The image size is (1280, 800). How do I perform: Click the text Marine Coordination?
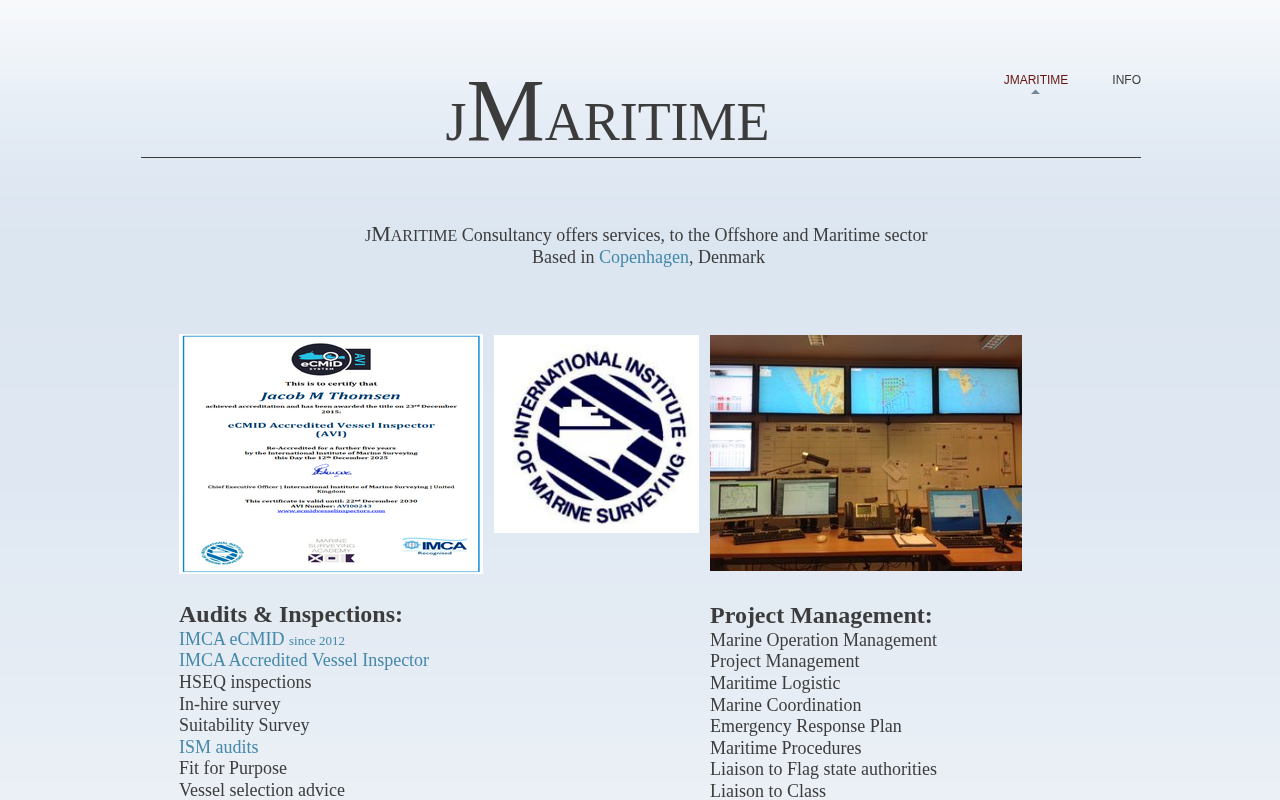coord(786,705)
